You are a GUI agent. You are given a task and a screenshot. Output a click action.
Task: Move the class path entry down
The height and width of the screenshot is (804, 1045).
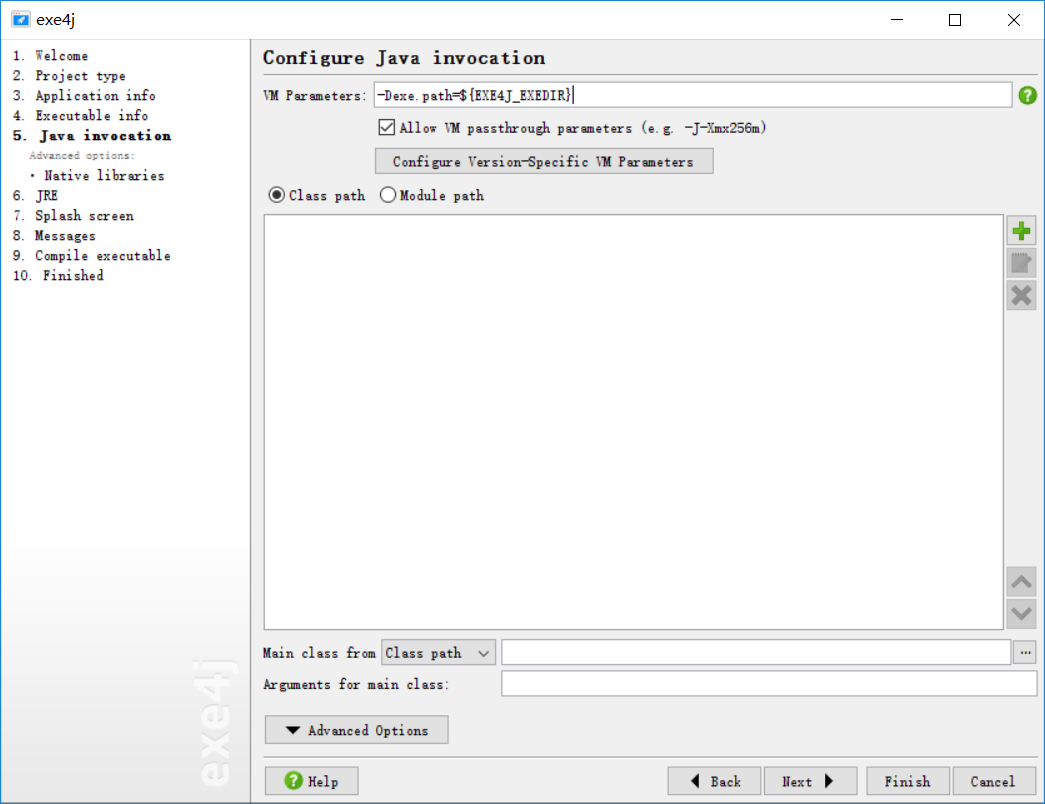(1021, 613)
